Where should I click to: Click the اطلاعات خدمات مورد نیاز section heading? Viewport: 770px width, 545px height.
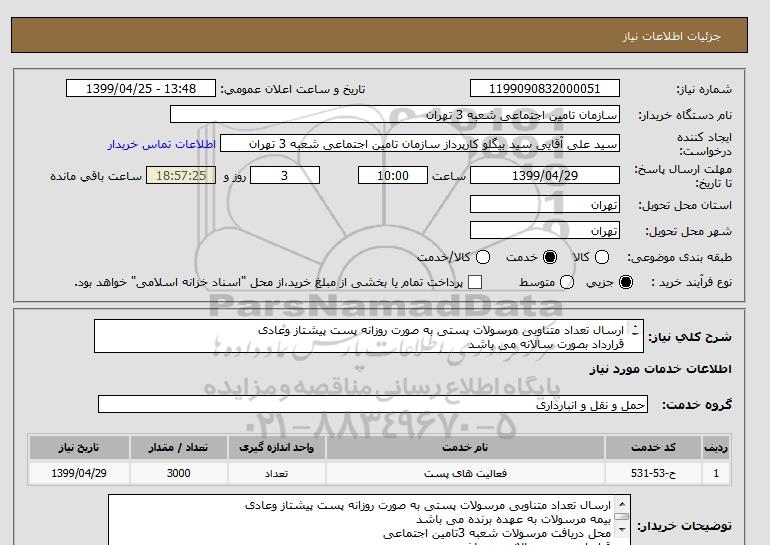click(x=660, y=369)
